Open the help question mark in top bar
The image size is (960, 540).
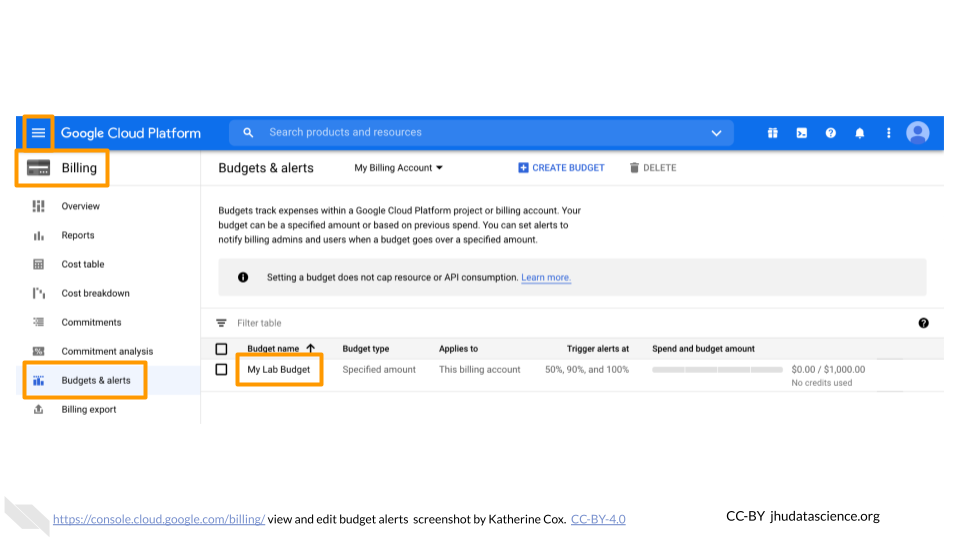830,133
